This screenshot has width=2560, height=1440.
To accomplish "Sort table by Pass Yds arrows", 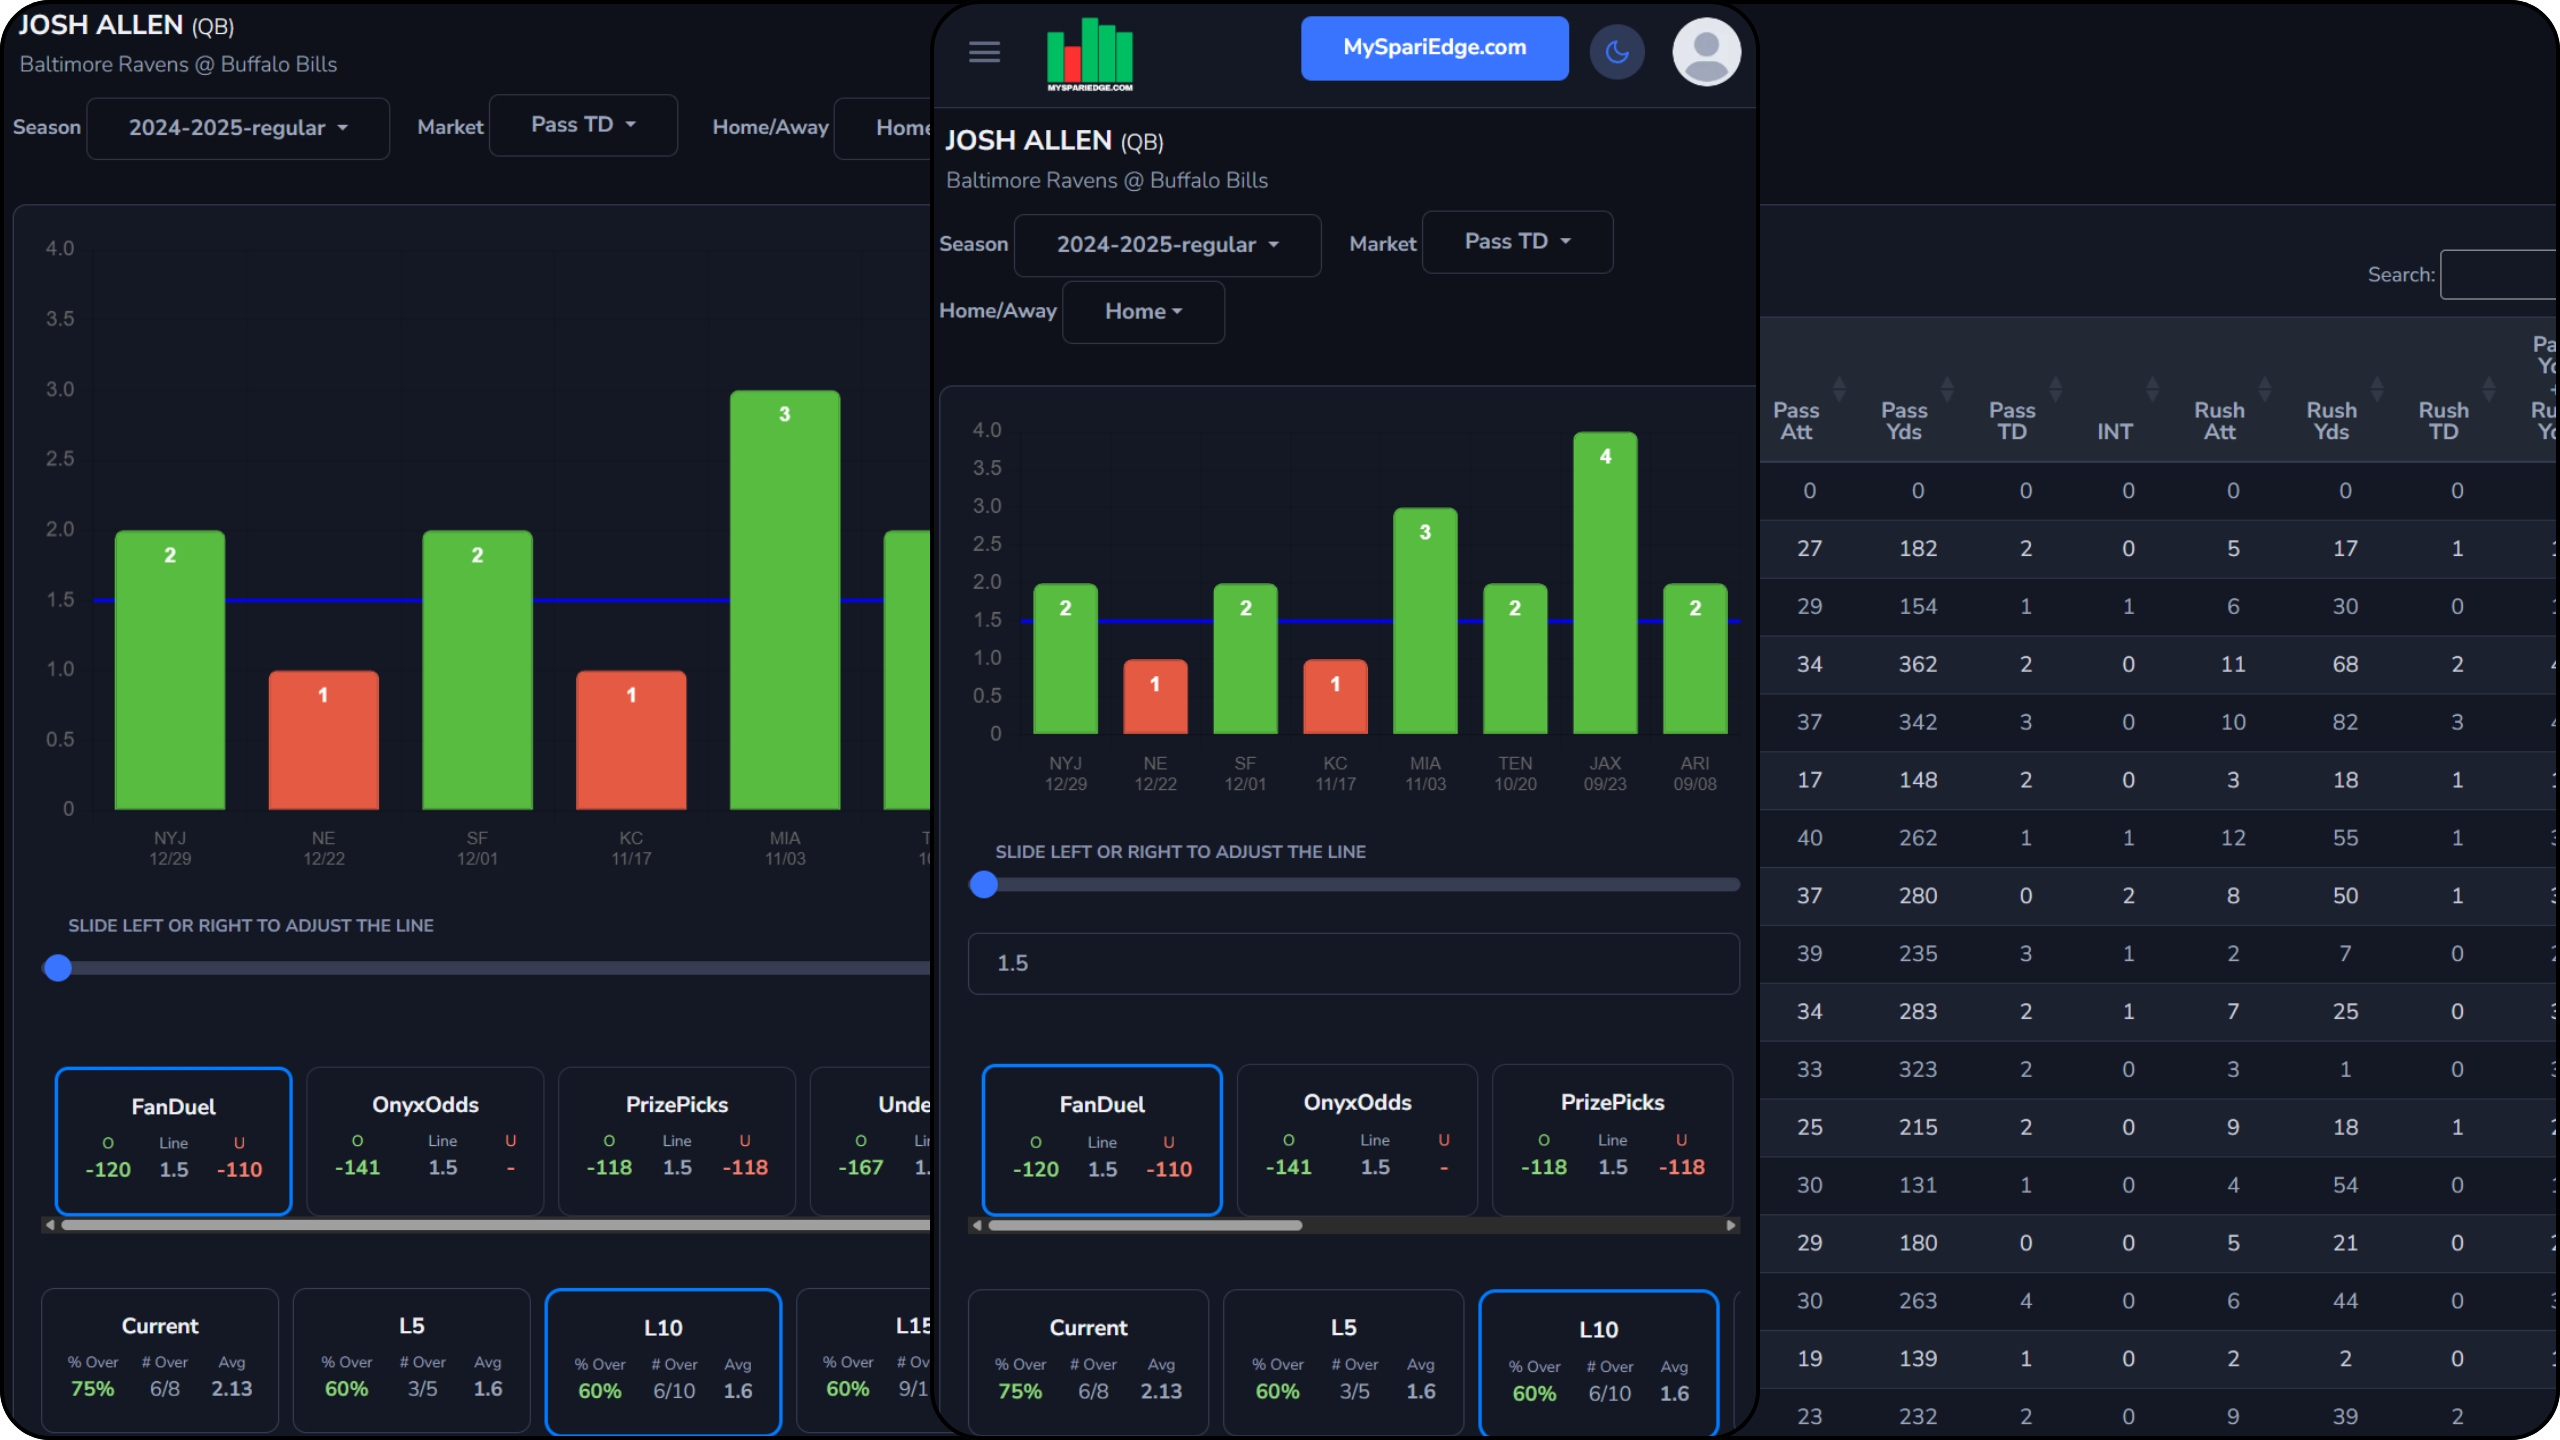I will click(x=1946, y=389).
